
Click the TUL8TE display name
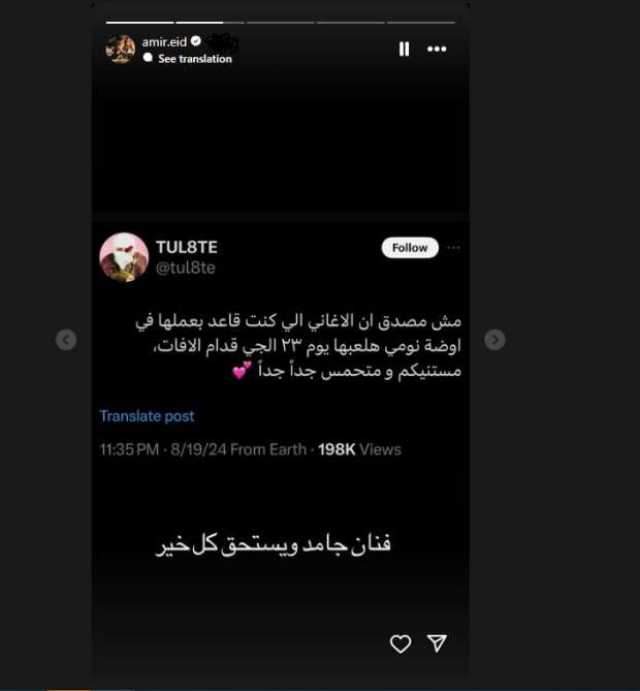(x=186, y=247)
